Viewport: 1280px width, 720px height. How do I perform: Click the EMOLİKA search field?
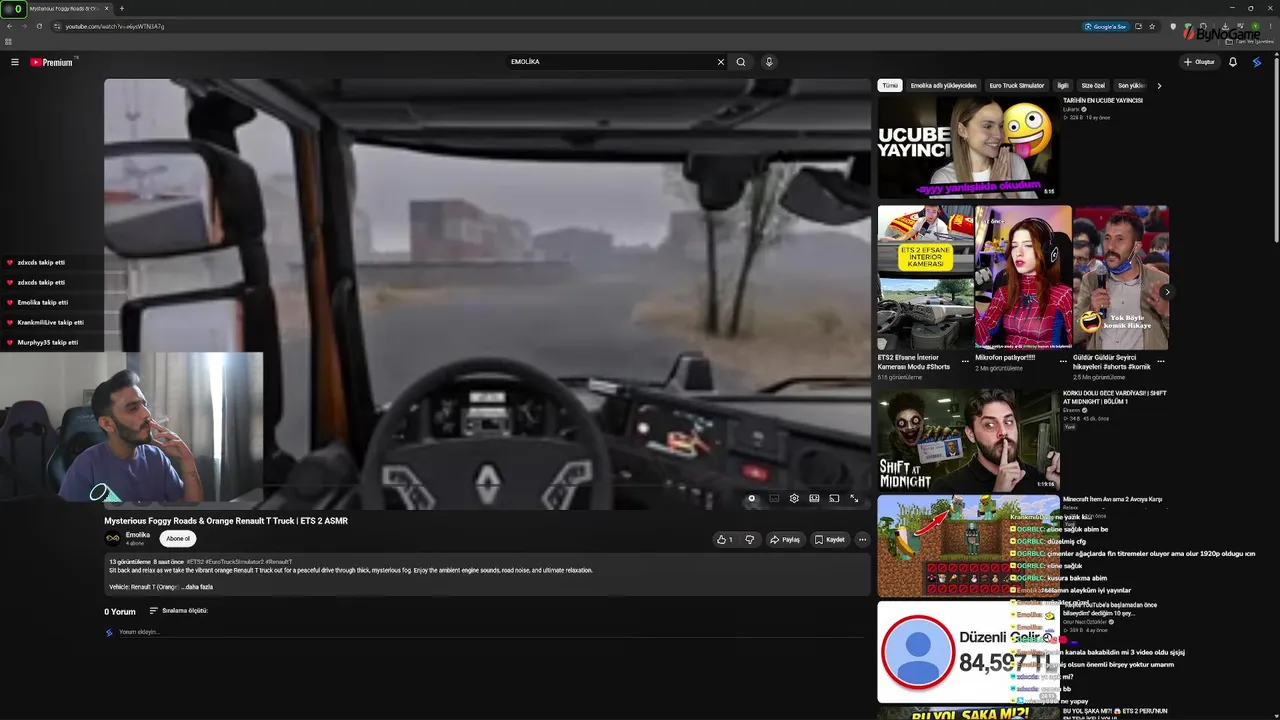[610, 62]
